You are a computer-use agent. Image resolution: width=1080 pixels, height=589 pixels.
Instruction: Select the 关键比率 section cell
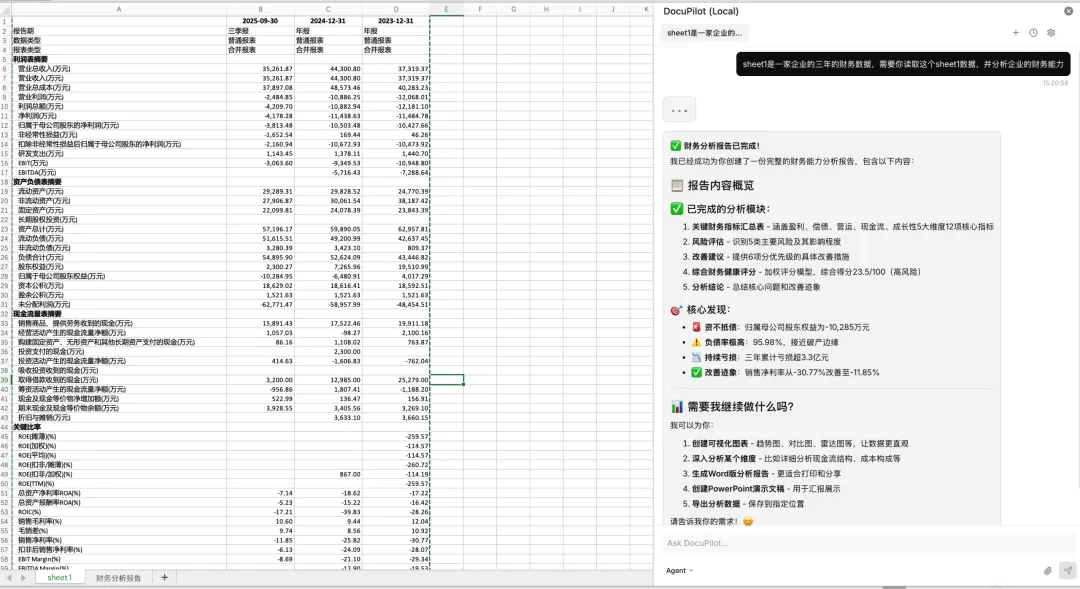pyautogui.click(x=118, y=427)
